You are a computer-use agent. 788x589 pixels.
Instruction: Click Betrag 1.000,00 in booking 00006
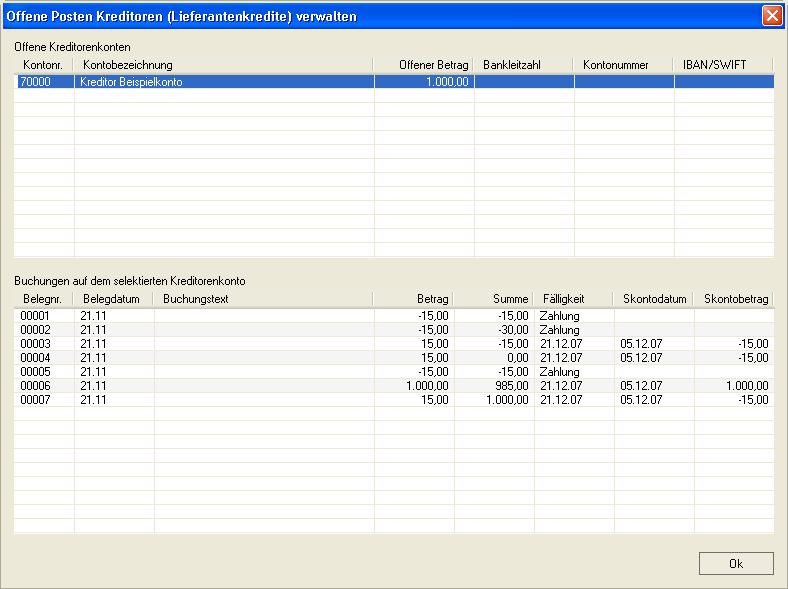point(427,385)
